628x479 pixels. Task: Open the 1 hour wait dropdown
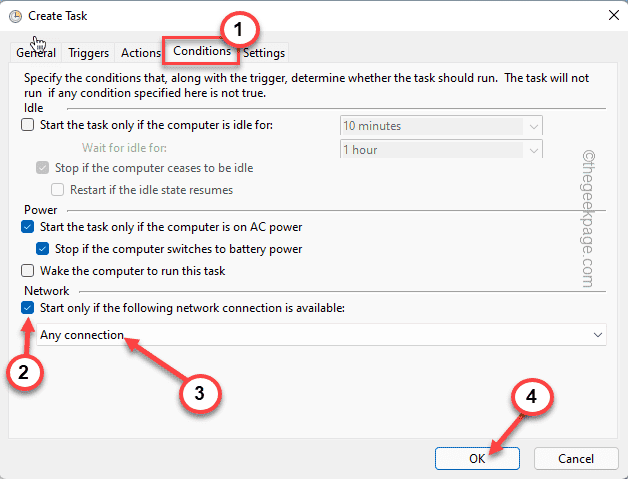[534, 150]
